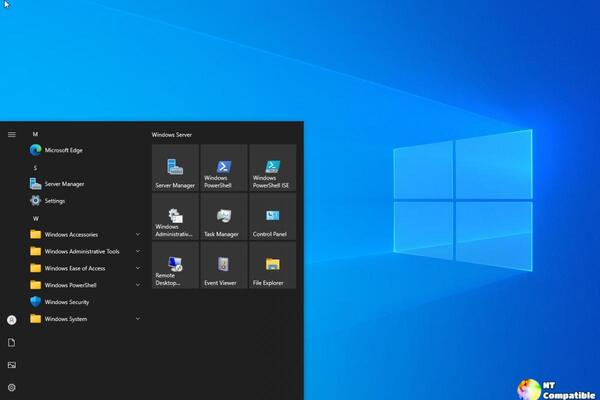600x400 pixels.
Task: Click the hamburger menu icon
Action: coord(12,134)
